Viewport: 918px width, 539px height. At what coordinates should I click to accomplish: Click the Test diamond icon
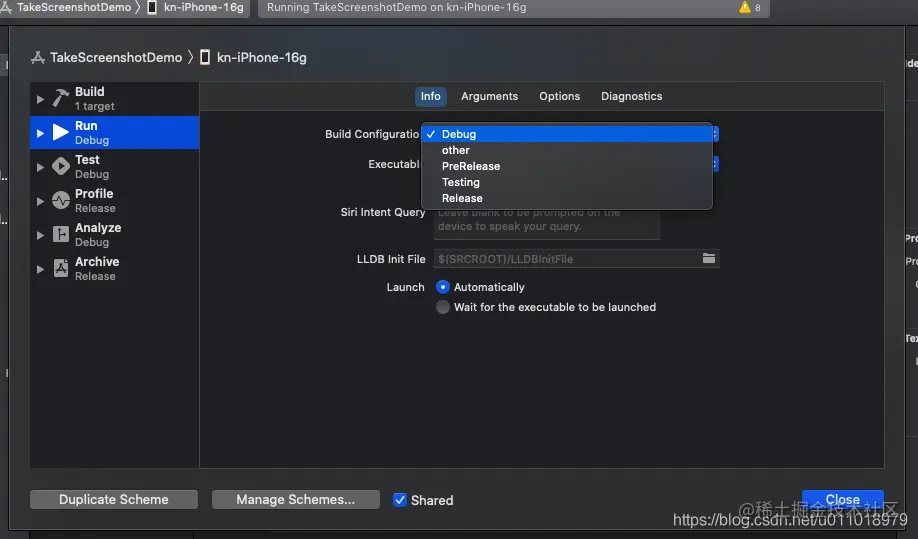(60, 166)
